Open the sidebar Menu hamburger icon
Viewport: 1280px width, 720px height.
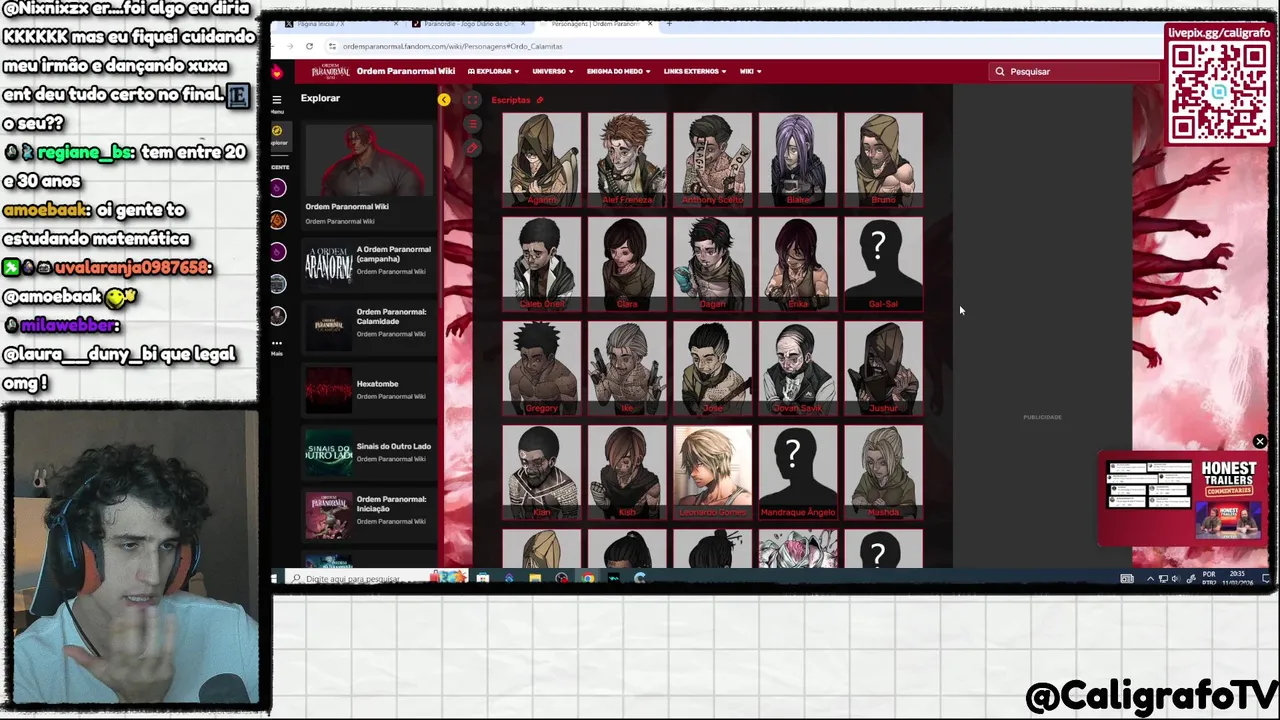pos(277,100)
